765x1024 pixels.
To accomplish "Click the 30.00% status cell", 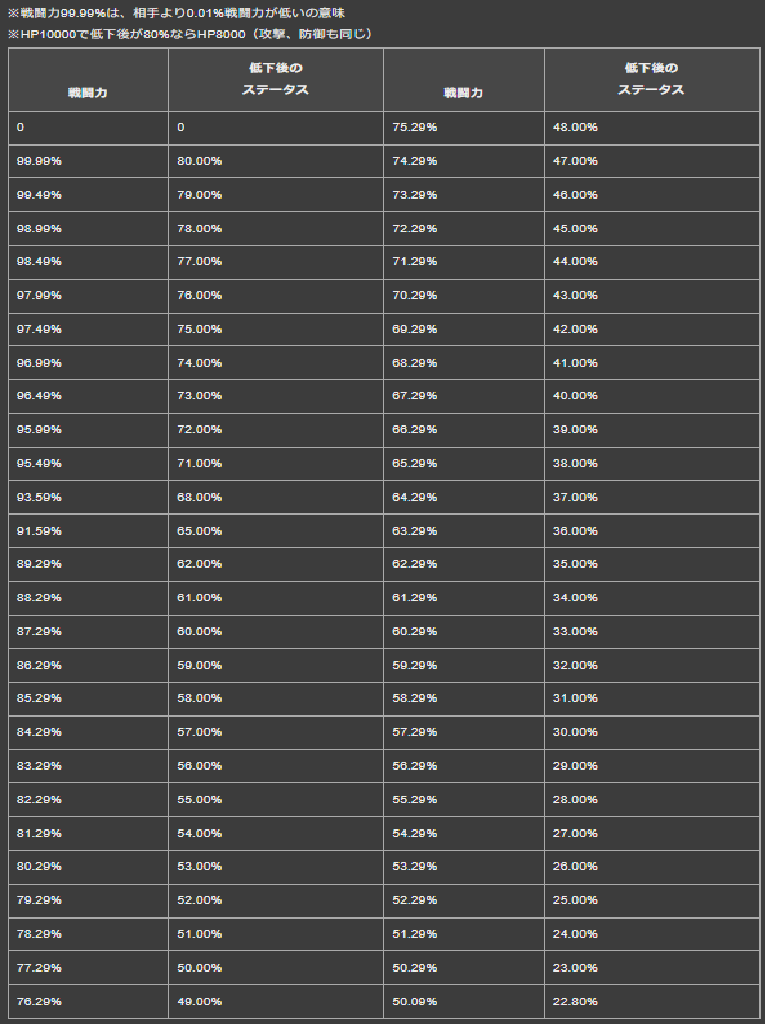I will (x=575, y=732).
